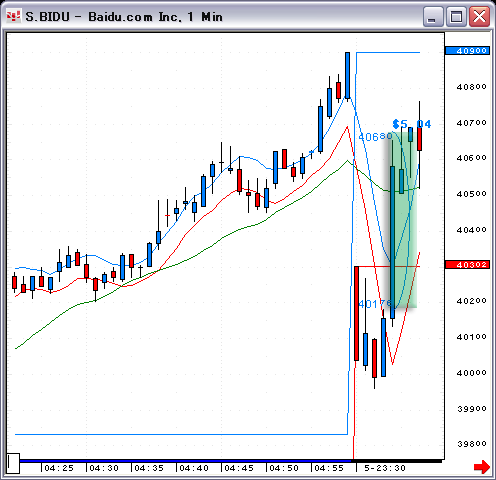Click the 40000 price axis label
The height and width of the screenshot is (480, 496).
(471, 373)
